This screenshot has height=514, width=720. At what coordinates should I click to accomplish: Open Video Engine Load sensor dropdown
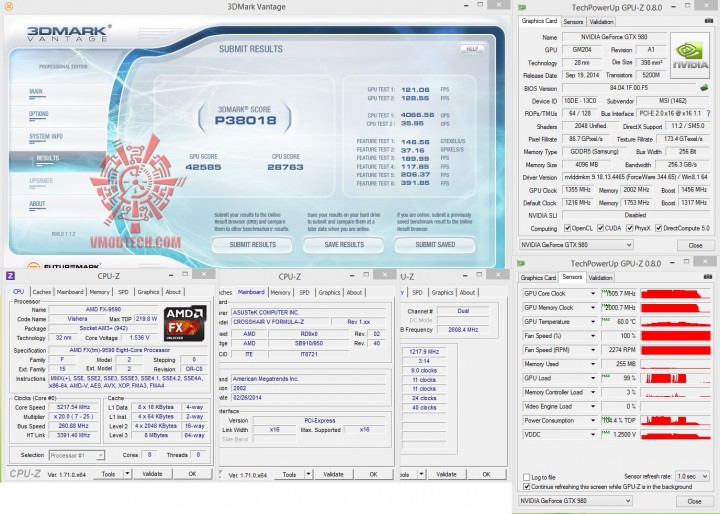[593, 406]
